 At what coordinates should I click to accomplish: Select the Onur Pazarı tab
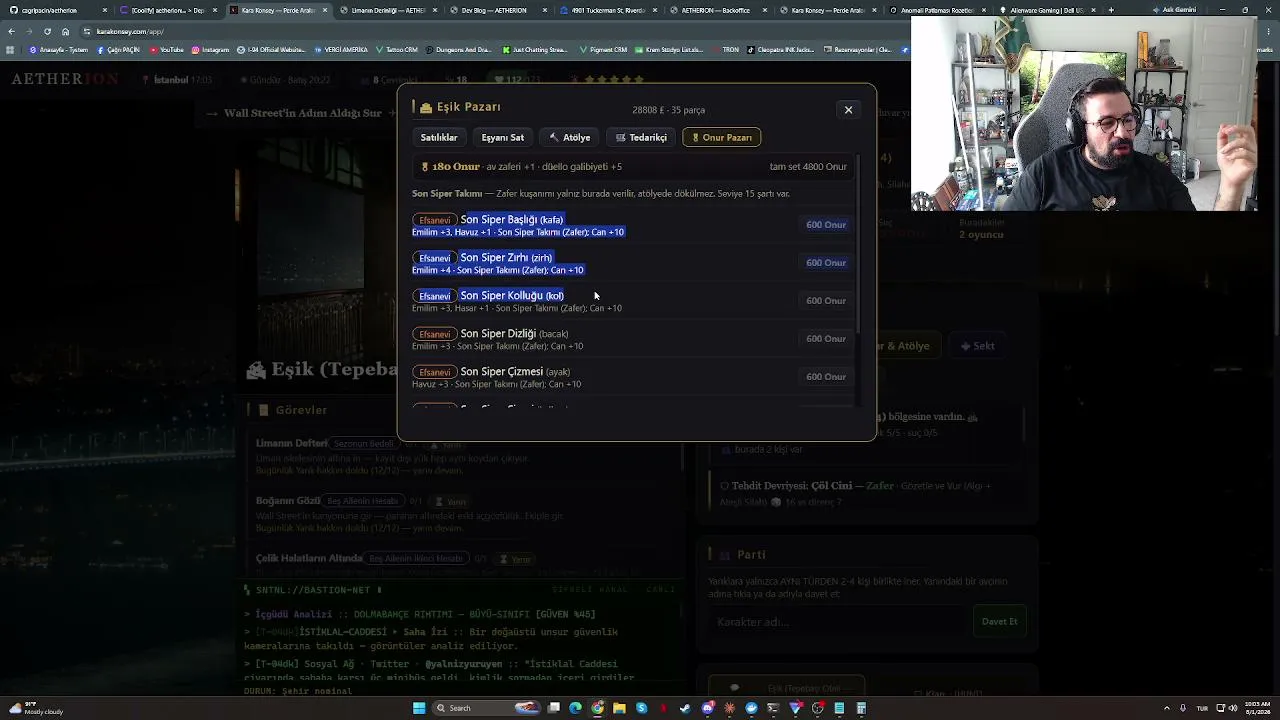(722, 137)
